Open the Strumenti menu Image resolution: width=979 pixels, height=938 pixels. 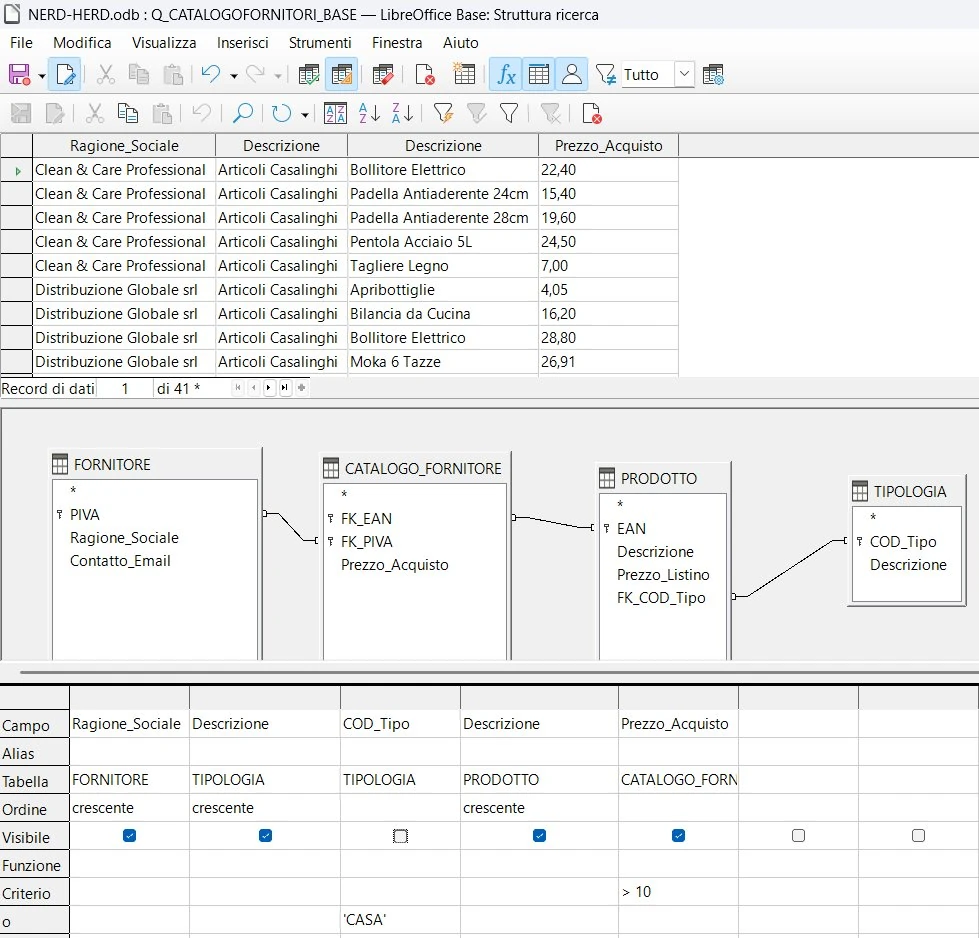point(320,42)
